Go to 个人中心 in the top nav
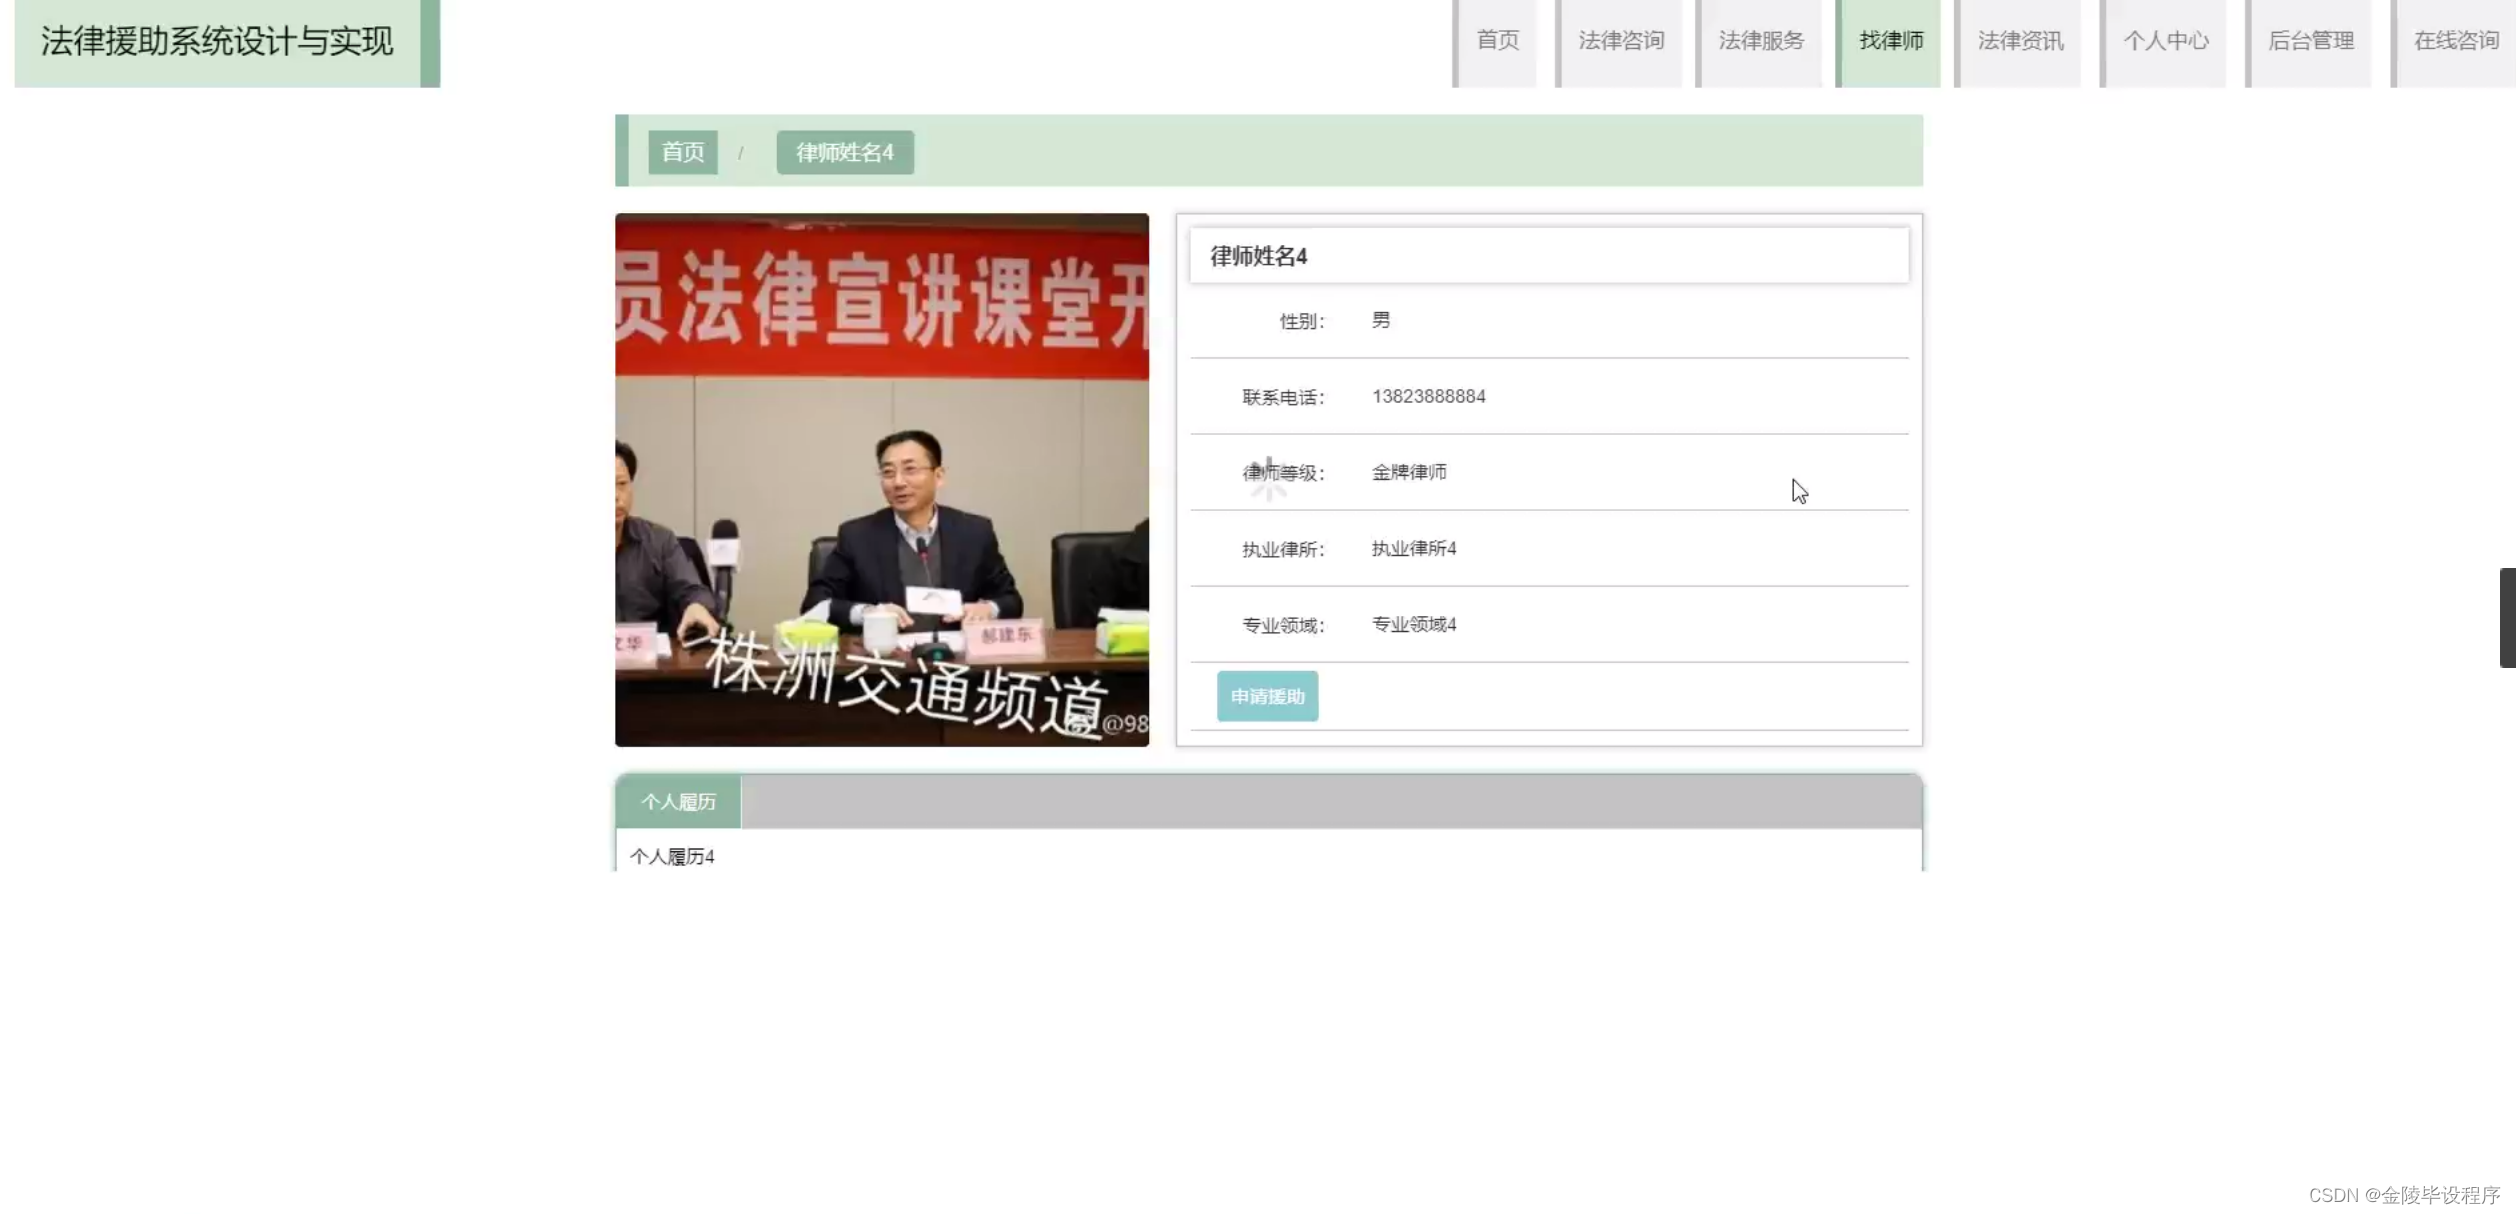 click(2166, 41)
